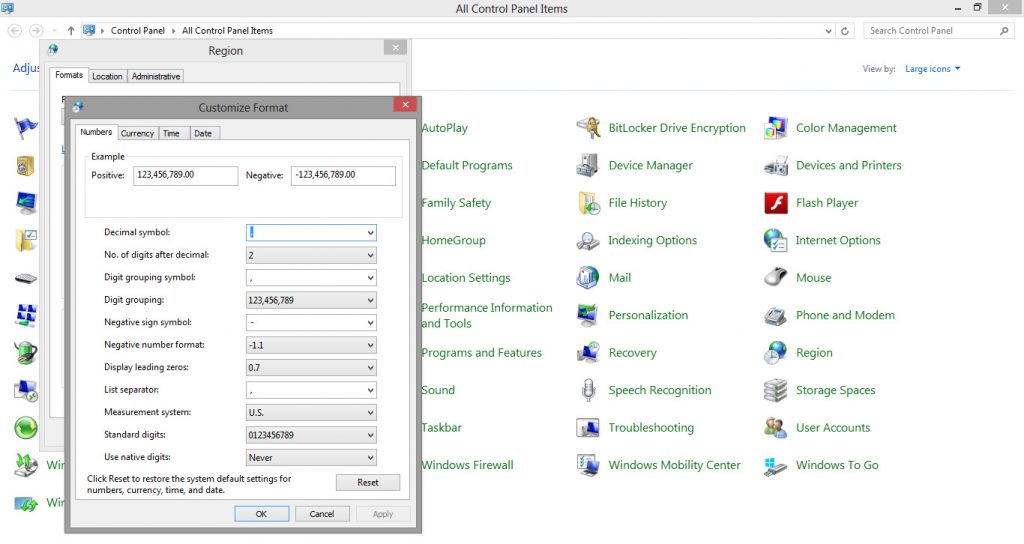Image resolution: width=1024 pixels, height=544 pixels.
Task: Switch to Administrative tab in Region window
Action: 155,76
